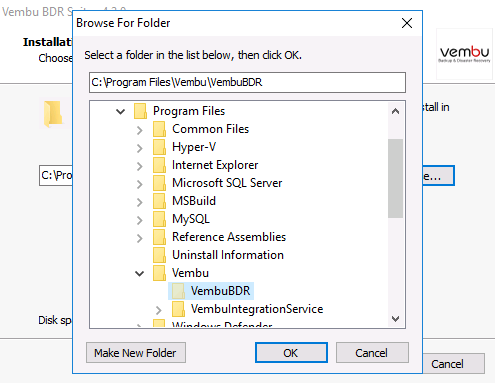Click the Hyper-V folder icon

(159, 147)
